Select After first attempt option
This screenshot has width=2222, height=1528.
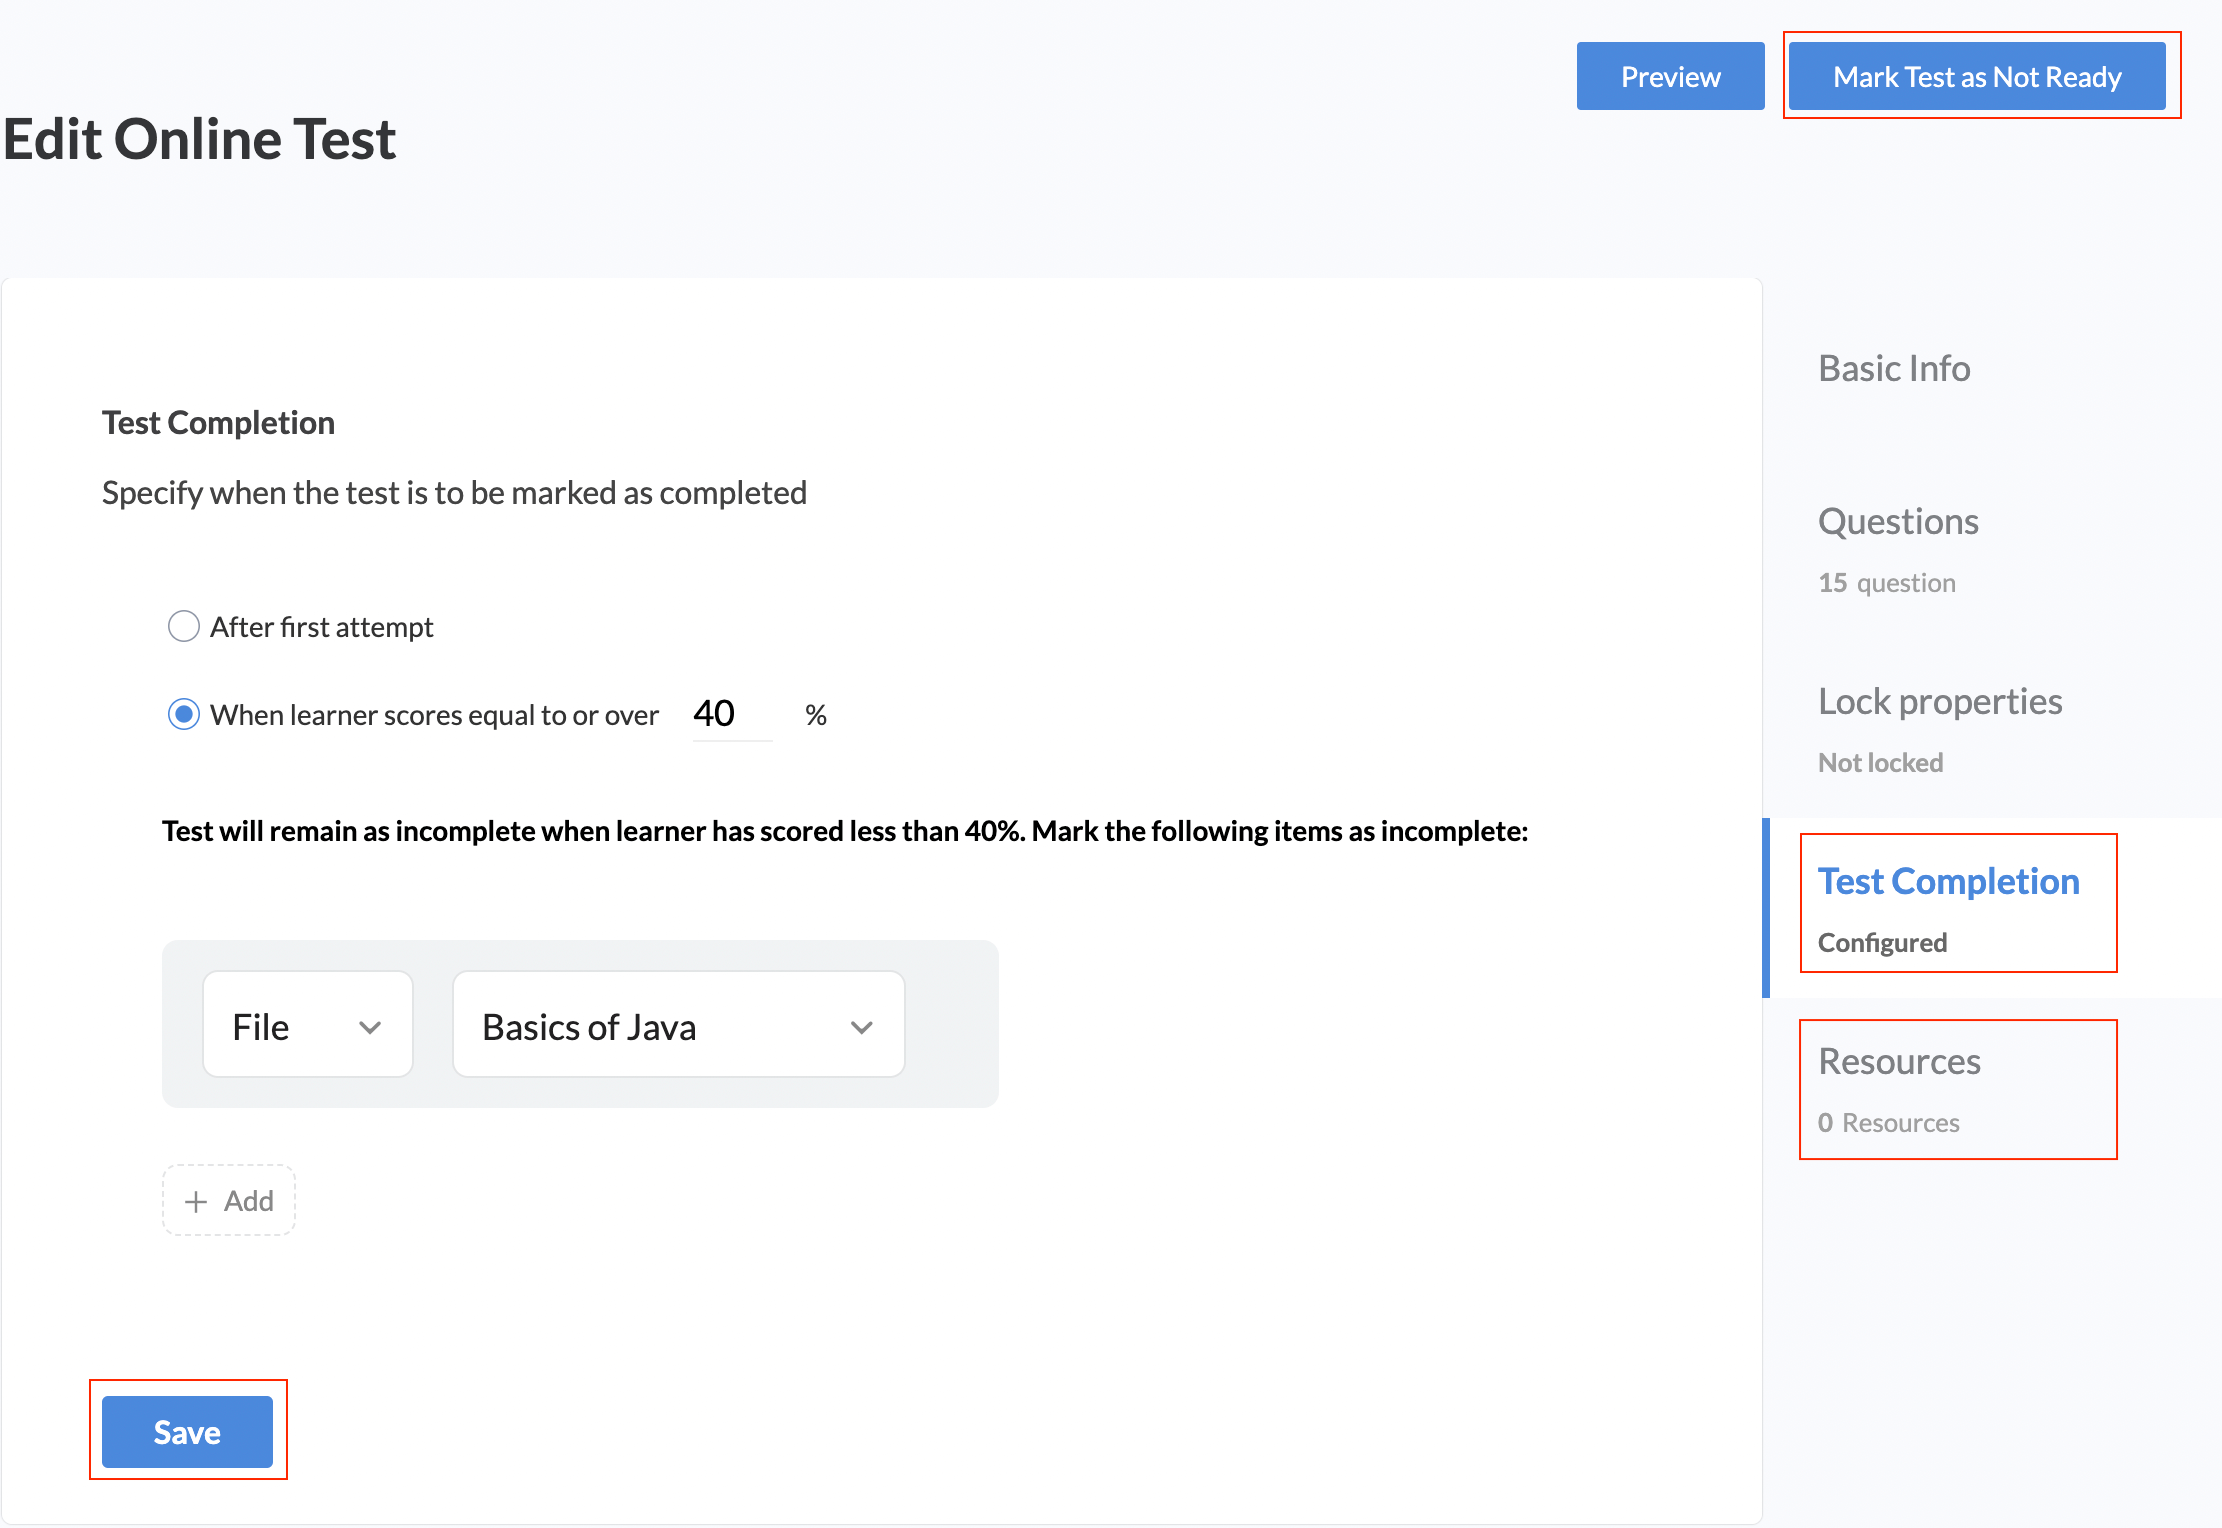[184, 627]
